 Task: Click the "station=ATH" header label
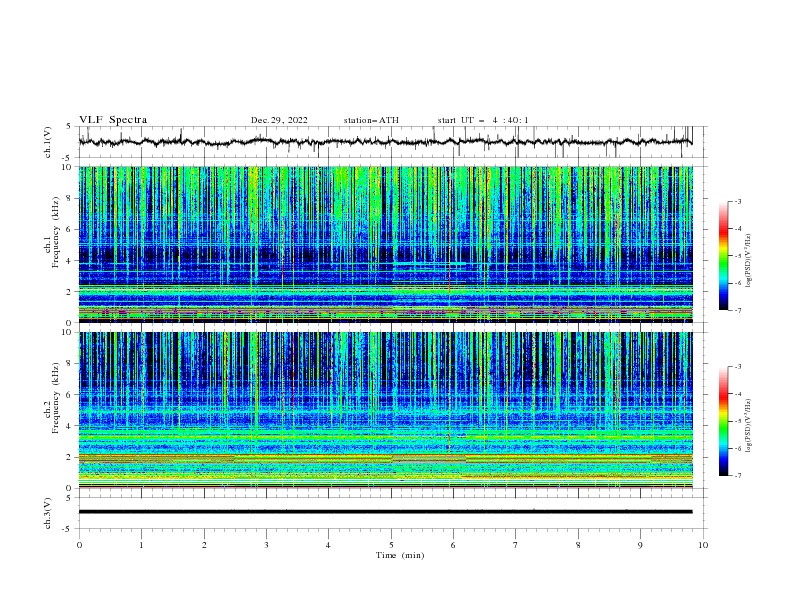371,120
